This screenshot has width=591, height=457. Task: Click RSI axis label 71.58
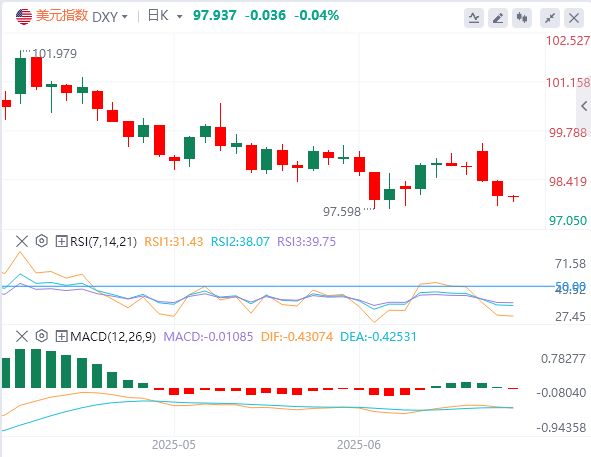[570, 264]
